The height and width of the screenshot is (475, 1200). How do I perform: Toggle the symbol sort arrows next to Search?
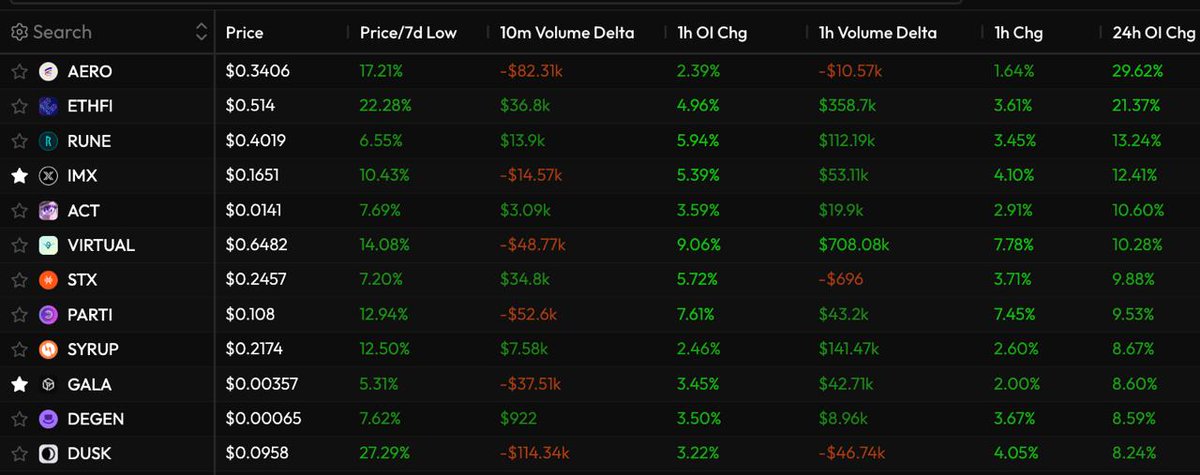pyautogui.click(x=202, y=32)
